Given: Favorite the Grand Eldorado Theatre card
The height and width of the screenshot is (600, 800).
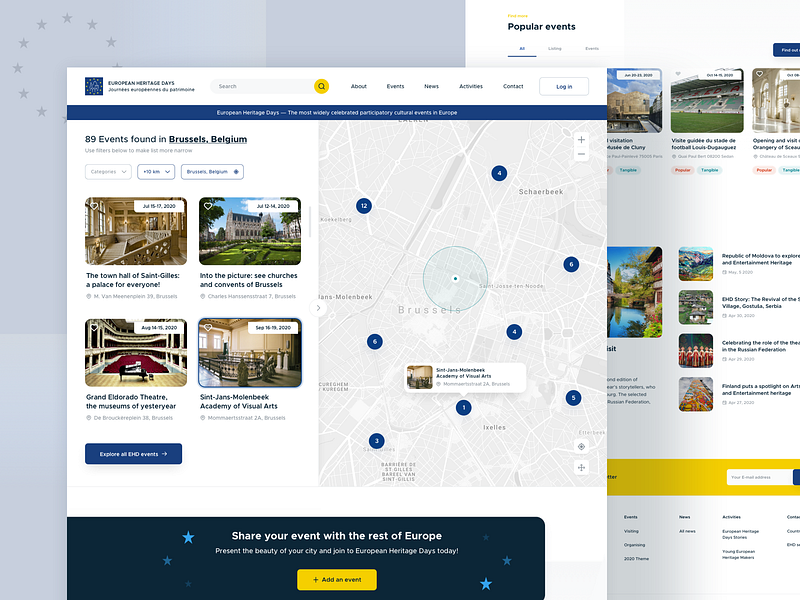Looking at the screenshot, I should coord(94,328).
